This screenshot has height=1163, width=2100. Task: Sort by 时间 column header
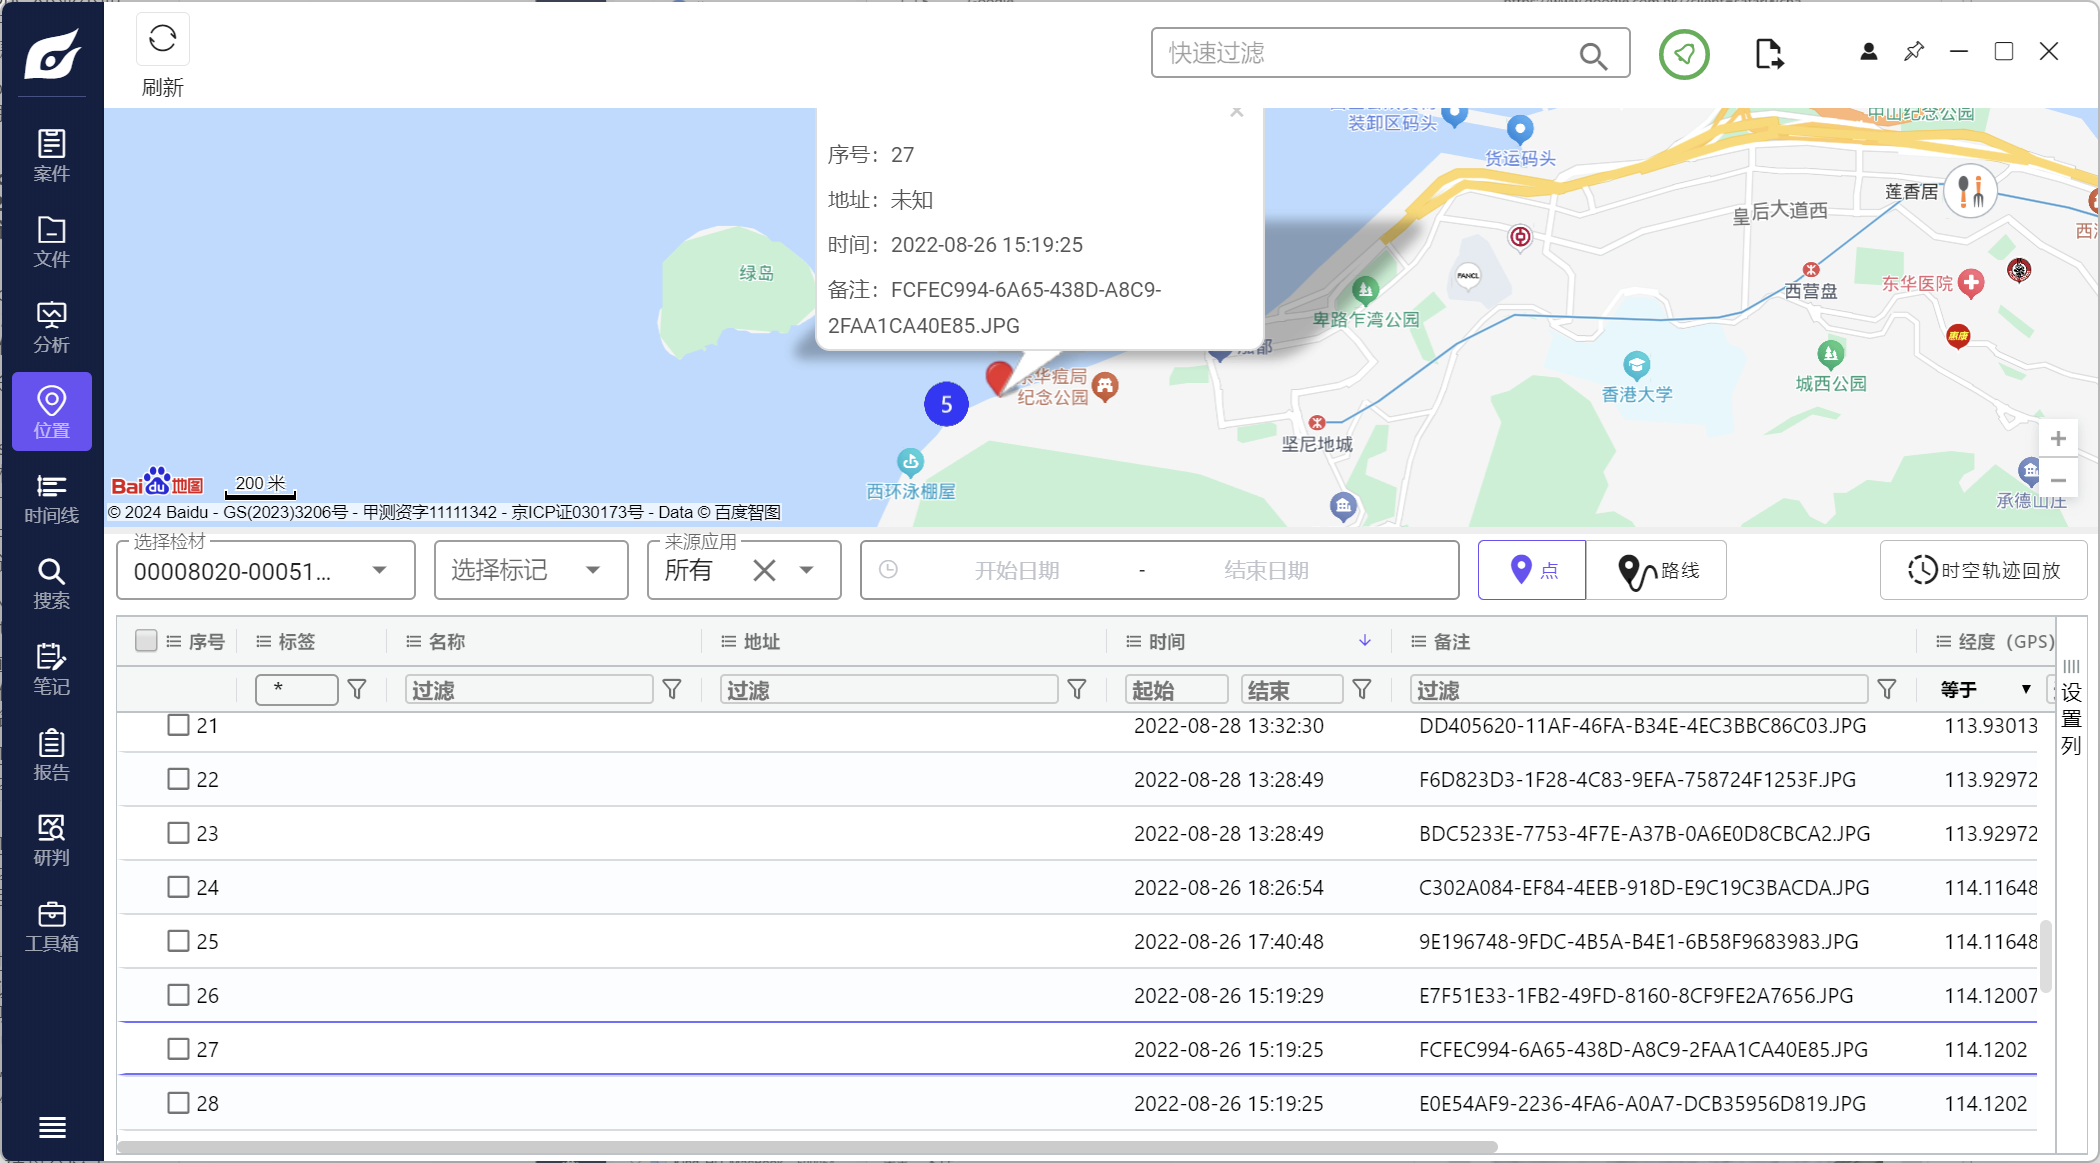coord(1166,641)
